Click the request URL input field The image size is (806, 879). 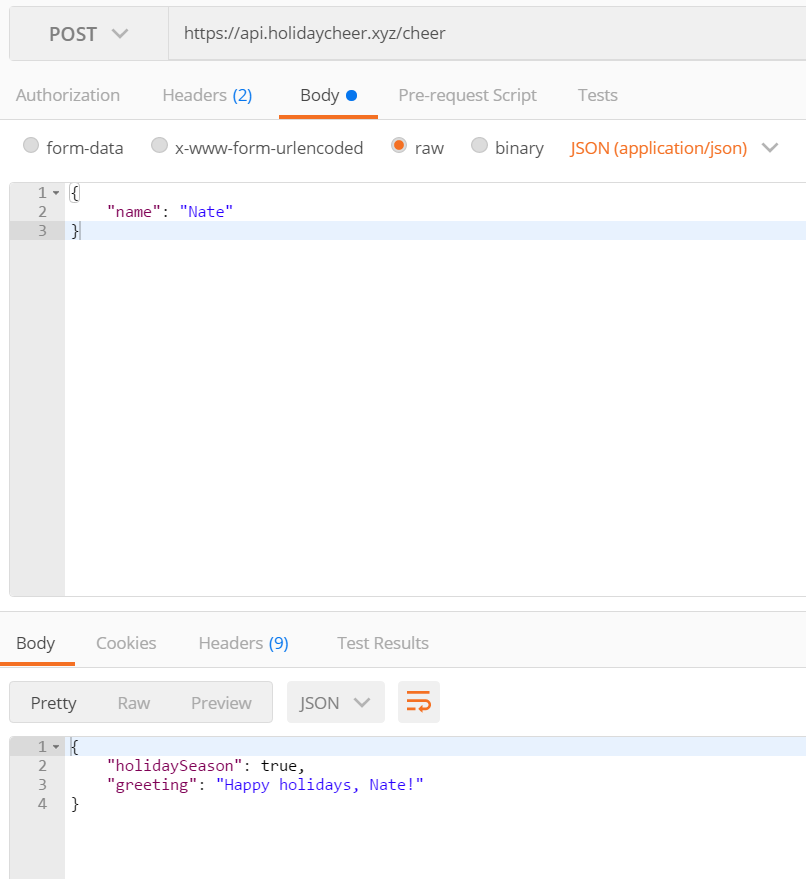[x=480, y=34]
